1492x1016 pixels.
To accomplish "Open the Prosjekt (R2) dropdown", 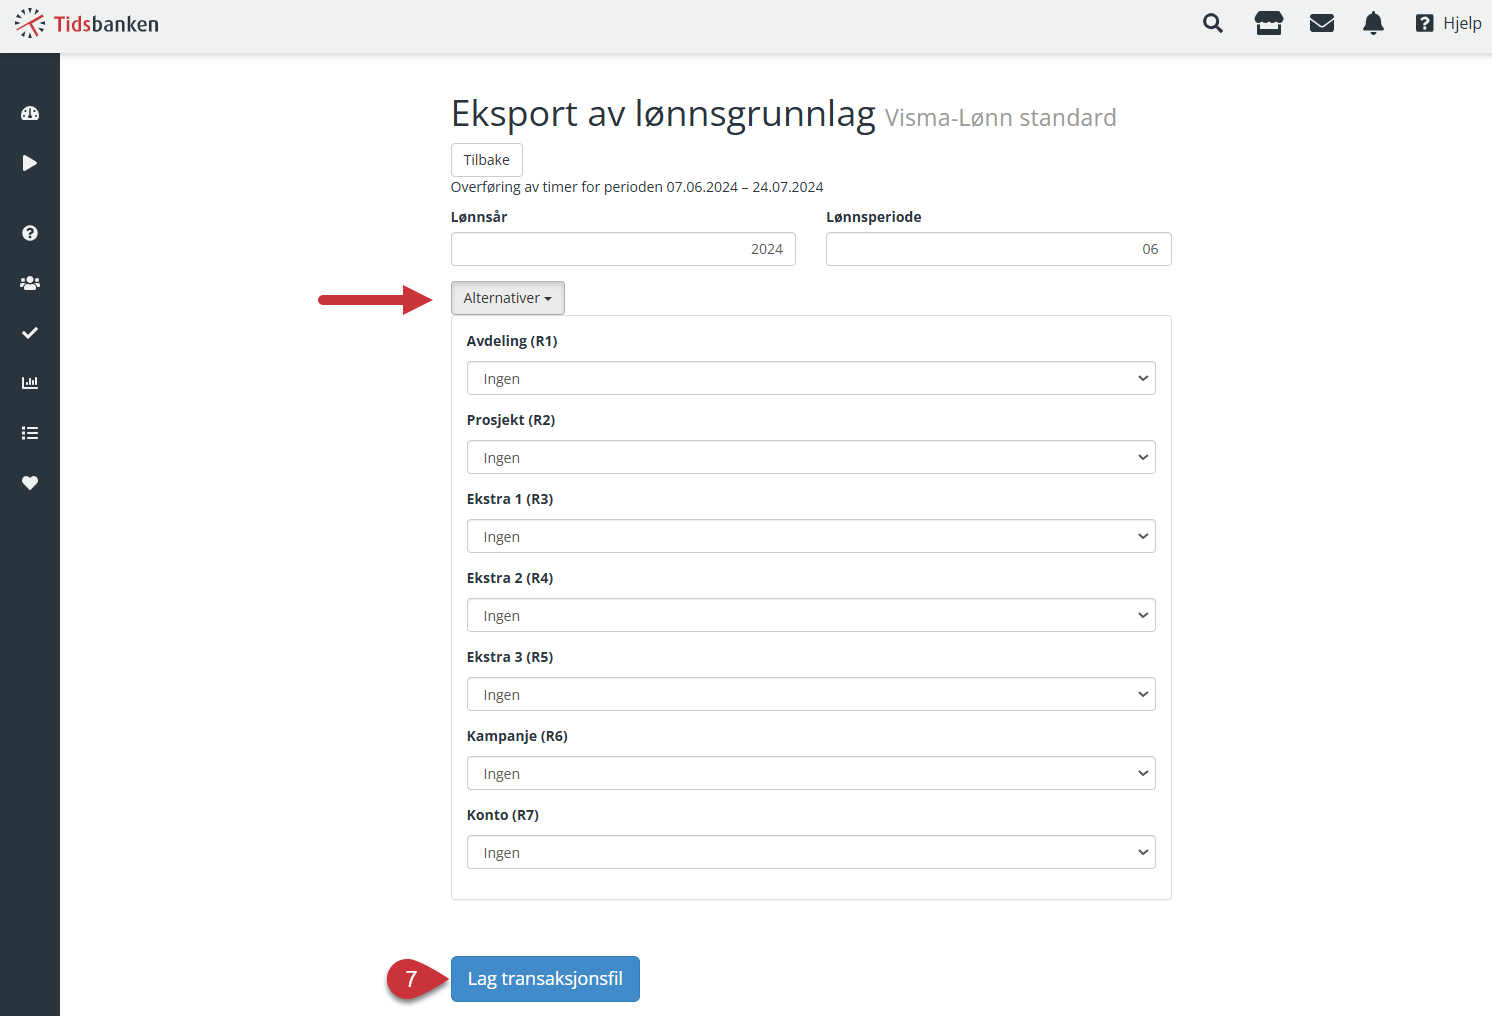I will [811, 457].
